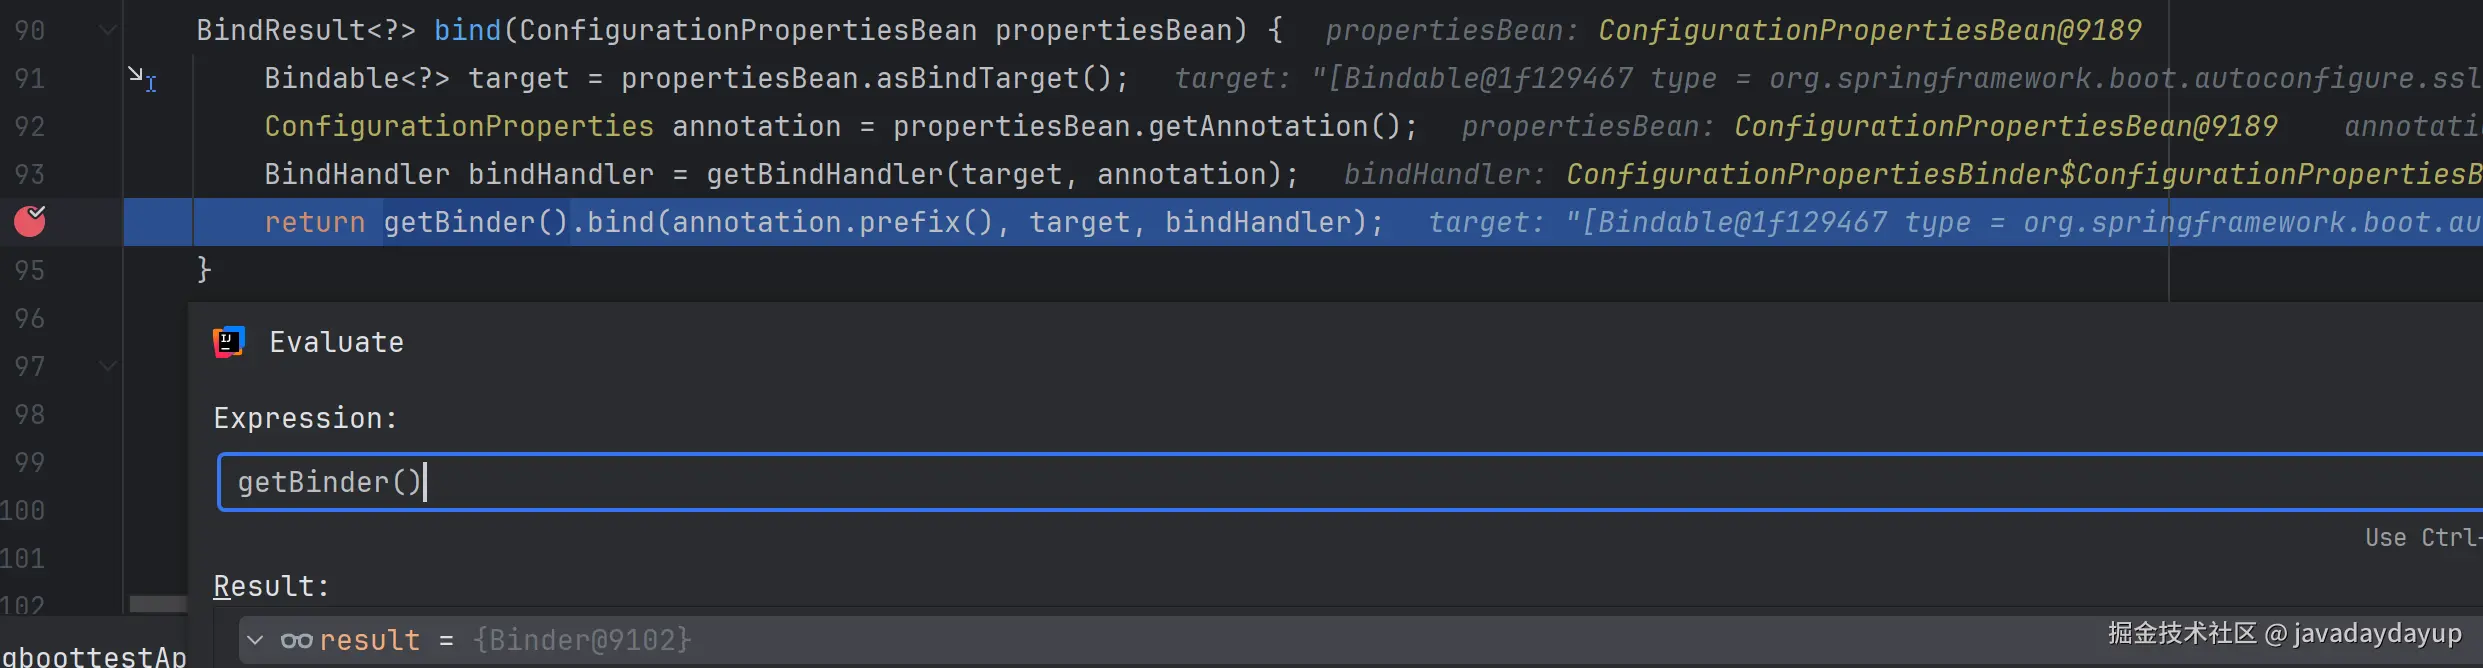
Task: Click the inline bindHandler value on line 93
Action: click(x=2020, y=174)
